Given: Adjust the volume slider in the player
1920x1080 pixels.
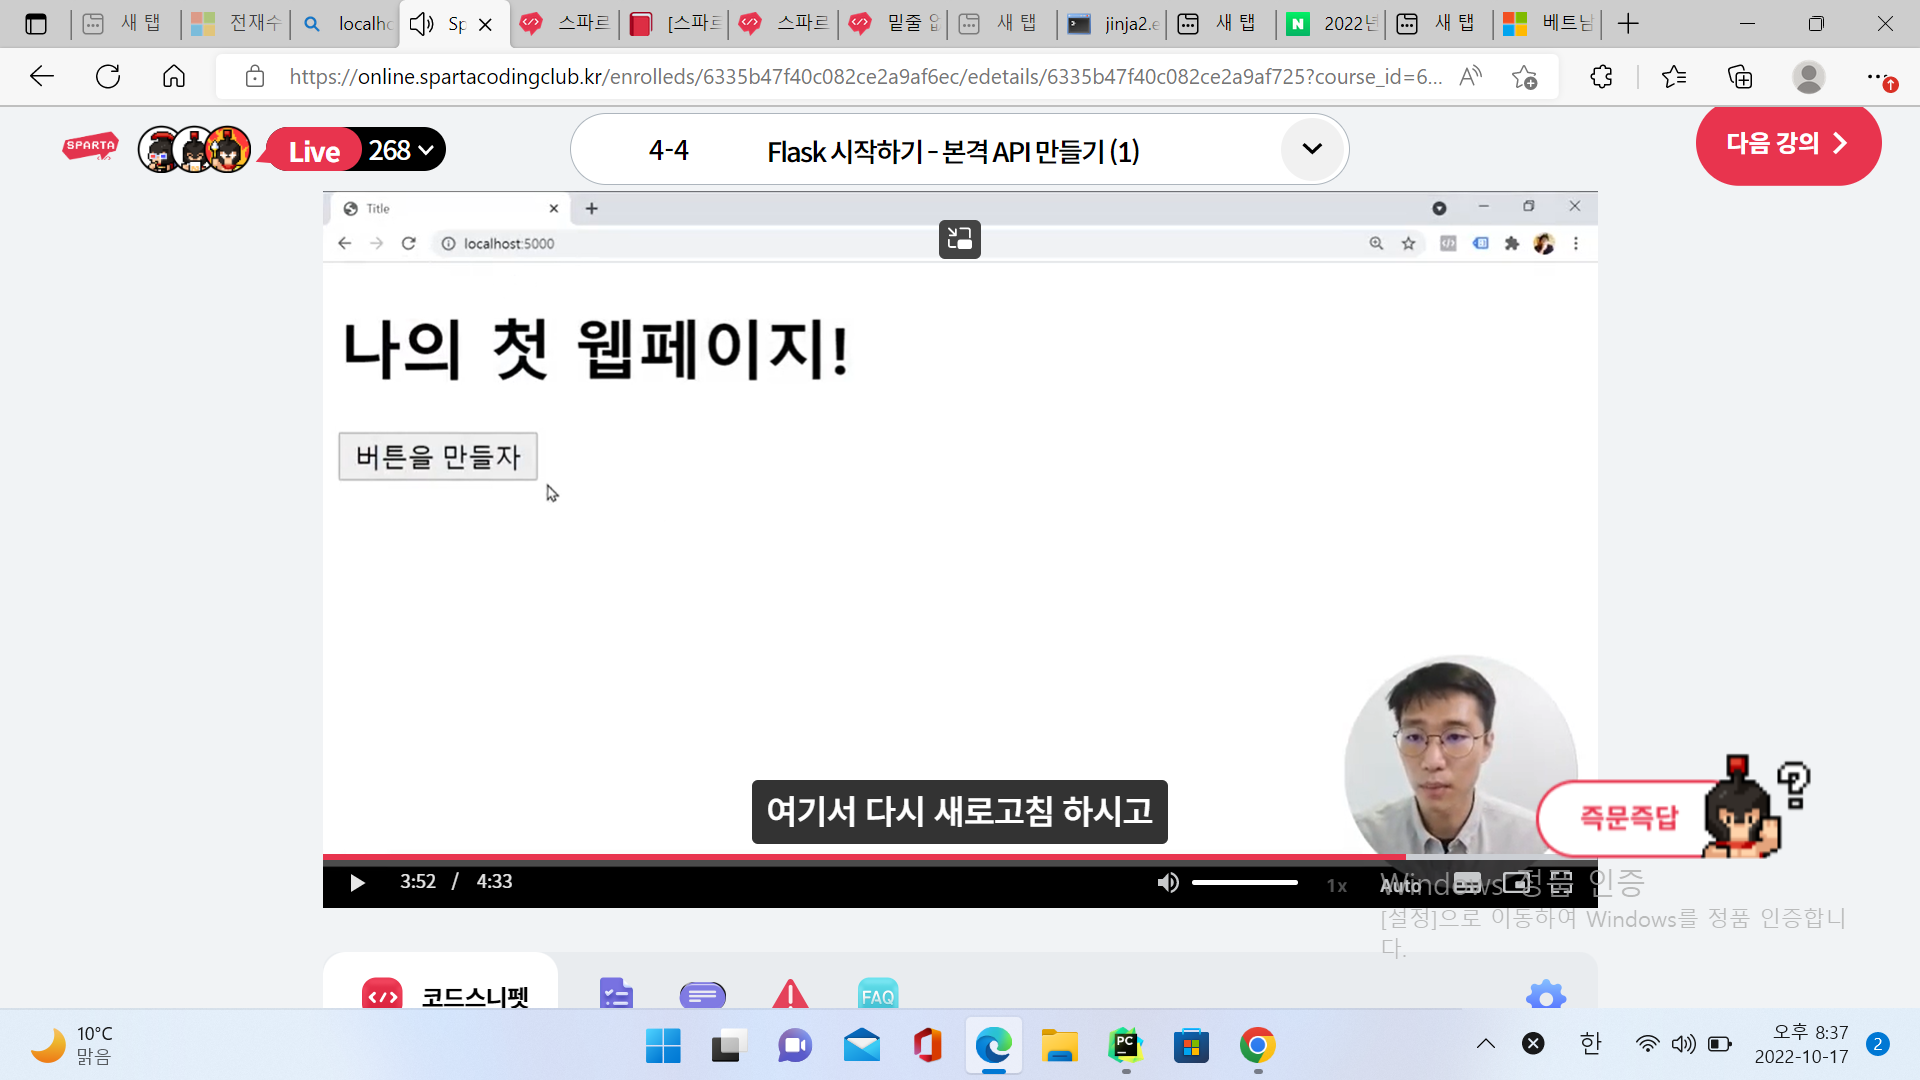Looking at the screenshot, I should click(1244, 883).
